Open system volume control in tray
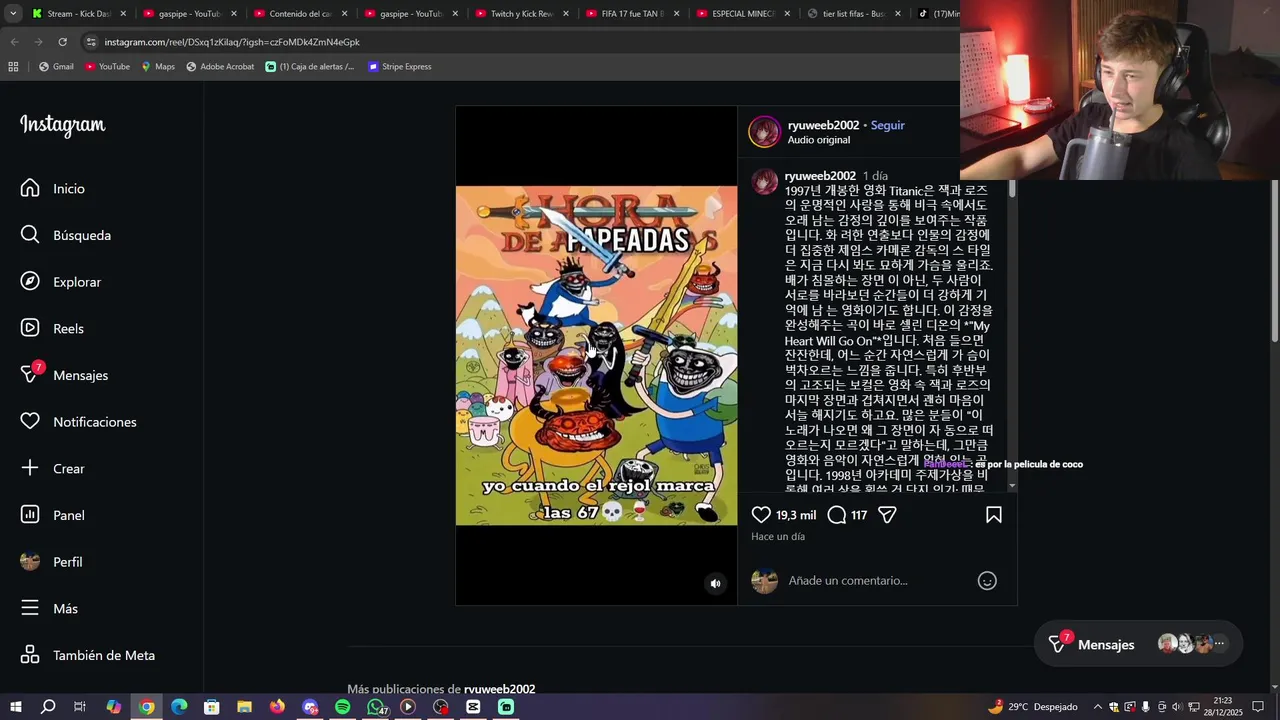This screenshot has width=1280, height=720. [1176, 707]
